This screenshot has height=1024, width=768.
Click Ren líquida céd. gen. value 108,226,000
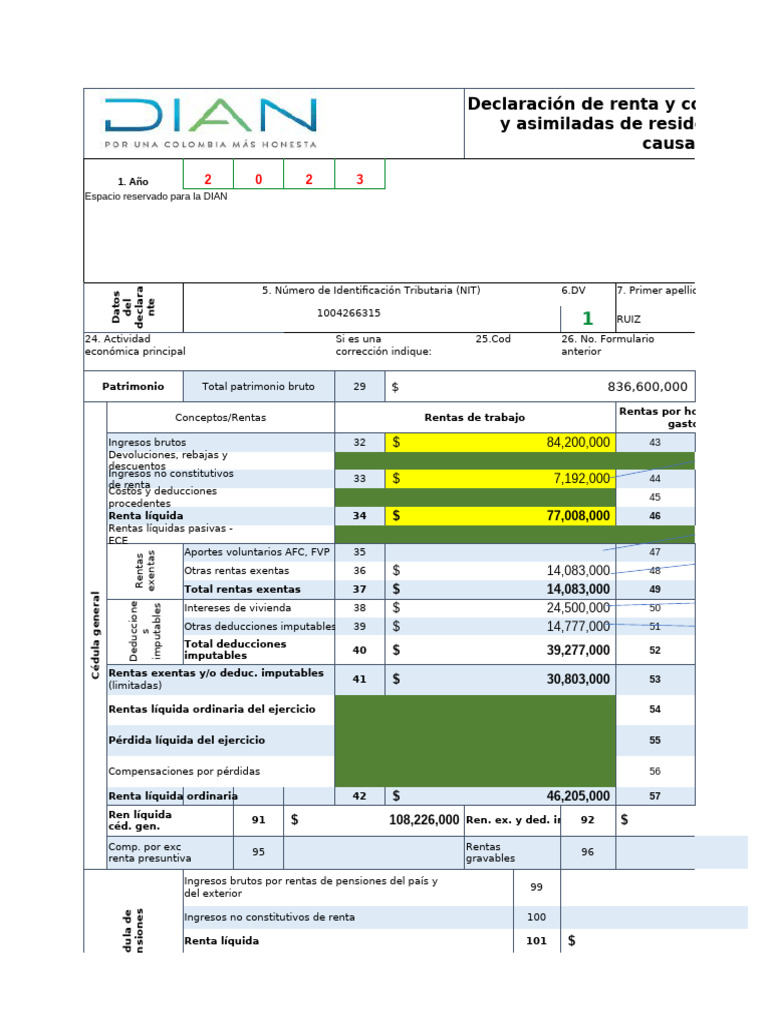tap(374, 820)
